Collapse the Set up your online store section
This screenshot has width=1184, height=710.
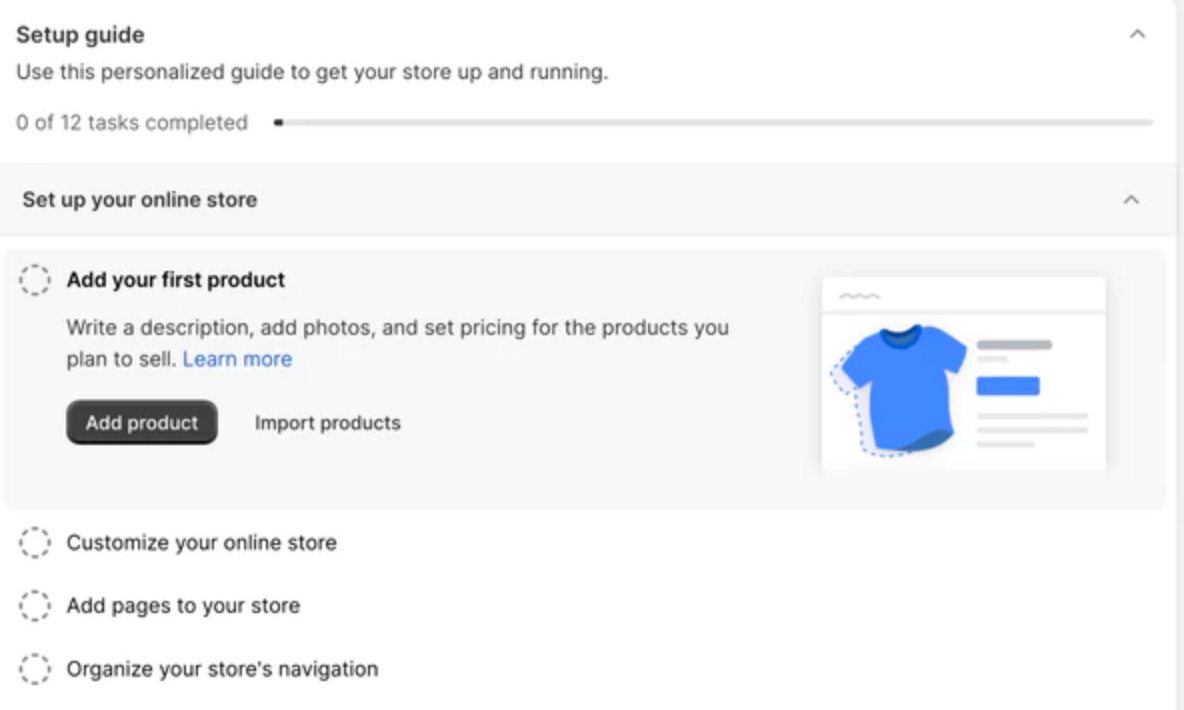[1130, 200]
